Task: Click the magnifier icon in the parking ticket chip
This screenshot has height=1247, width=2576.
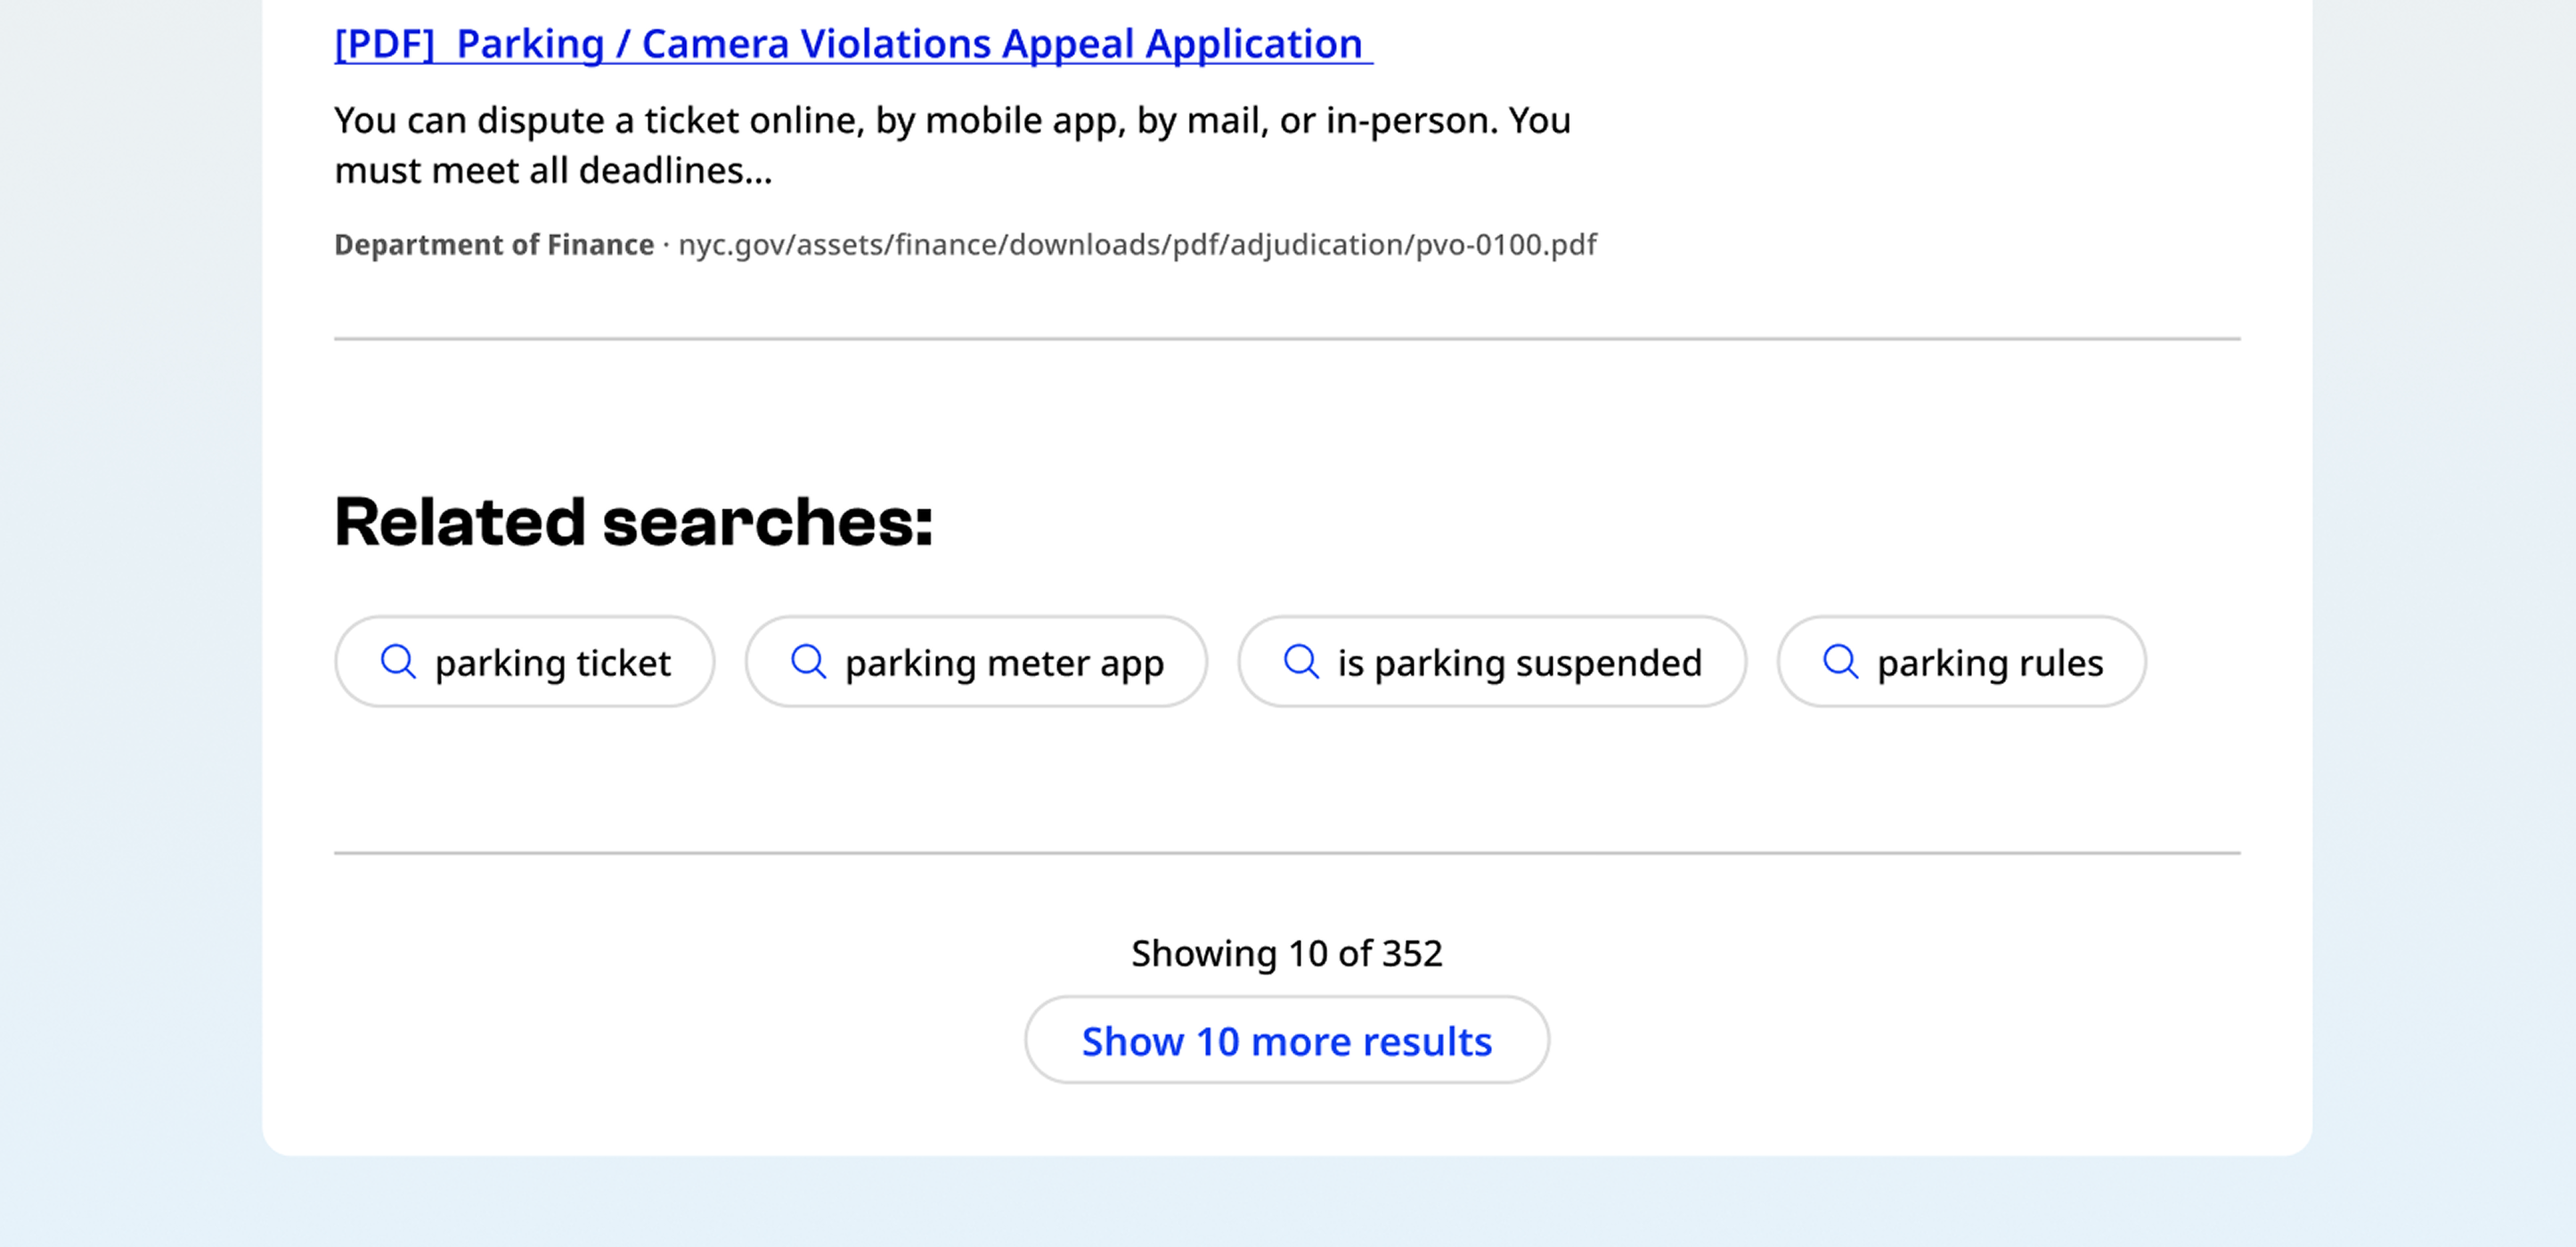Action: 401,661
